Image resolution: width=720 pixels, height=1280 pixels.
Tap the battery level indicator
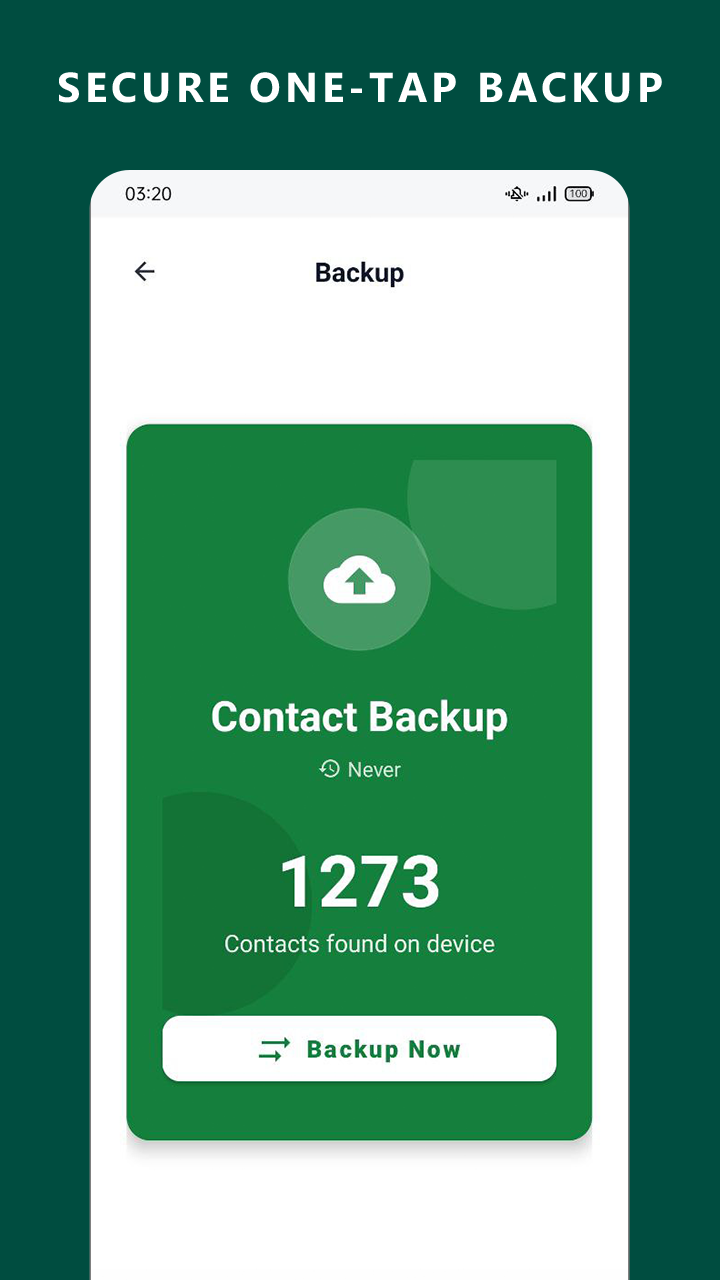tap(579, 194)
